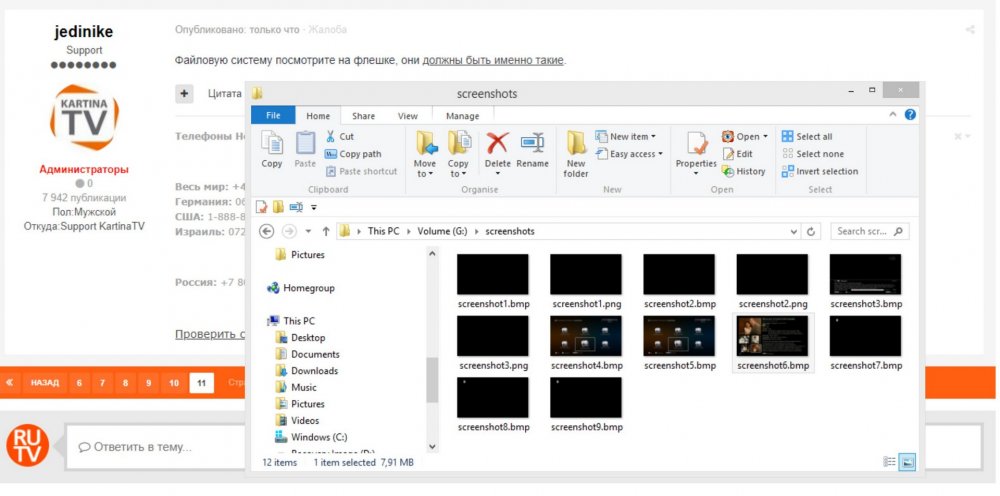Open the Easy access dropdown

click(x=626, y=154)
